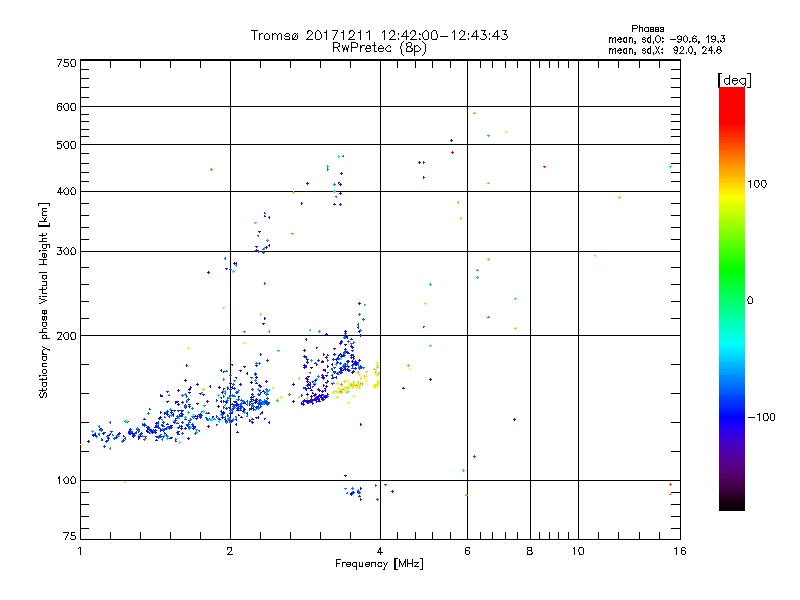
Task: Click the 'Frequency [MHz]' x-axis label
Action: [x=379, y=564]
